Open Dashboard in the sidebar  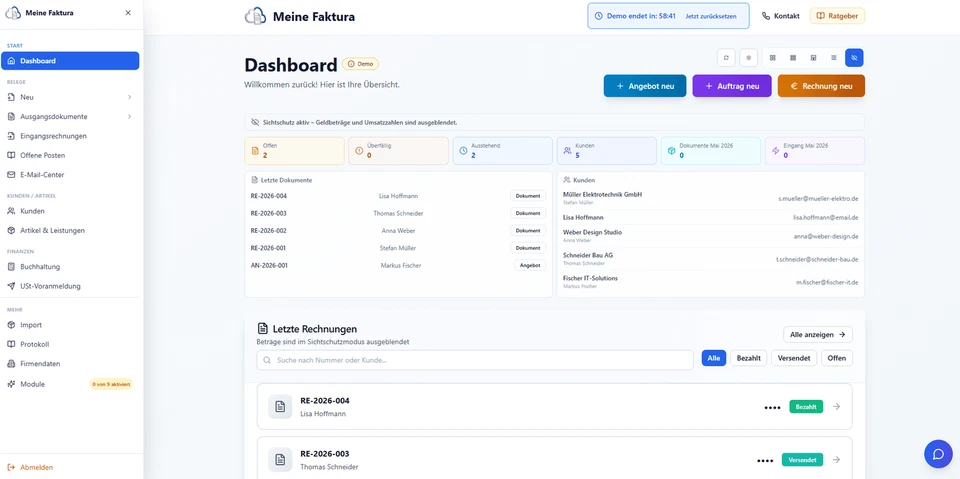(70, 61)
